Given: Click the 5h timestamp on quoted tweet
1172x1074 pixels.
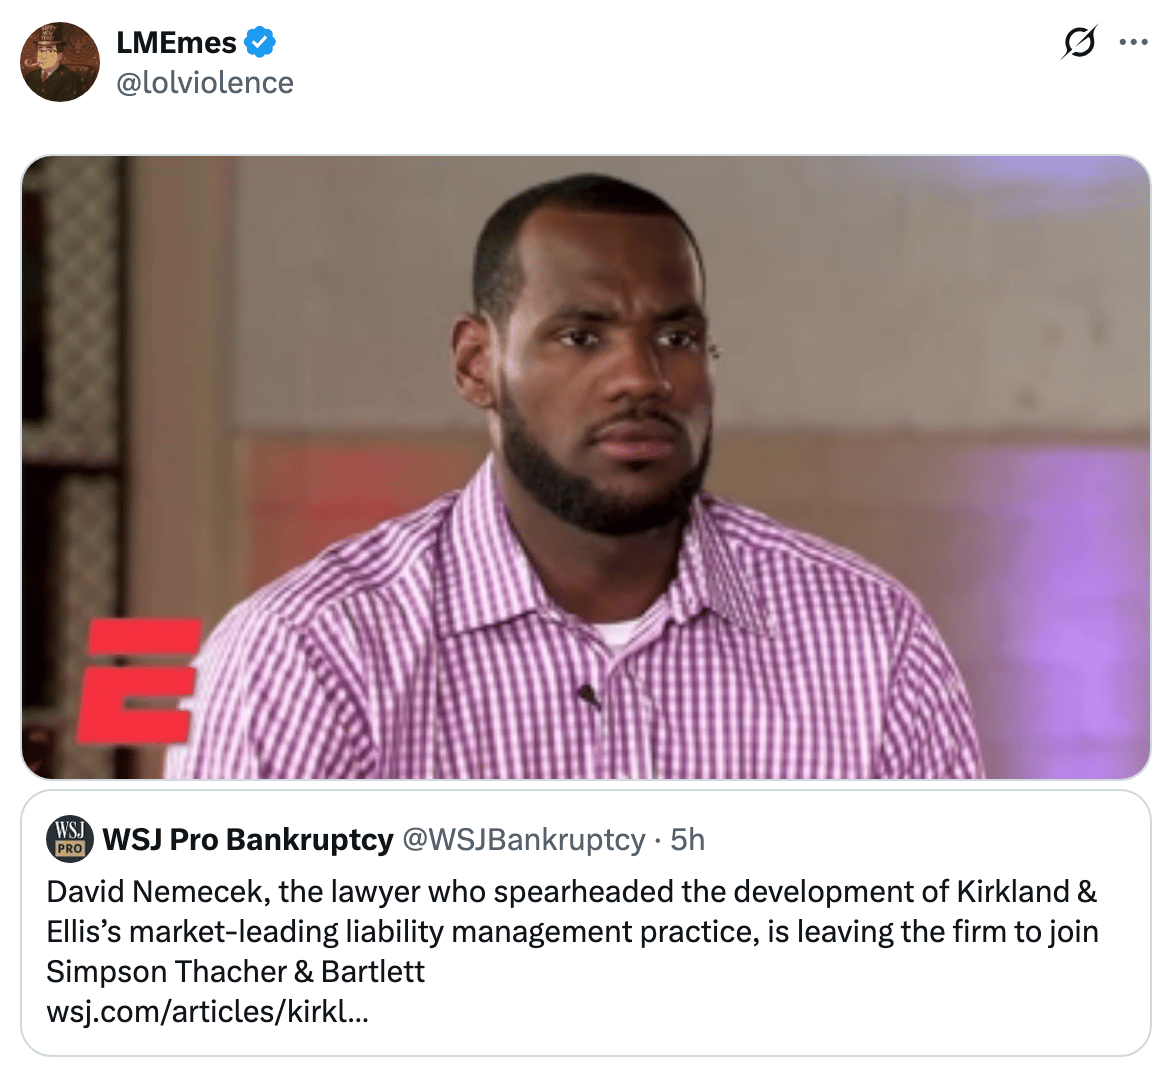Looking at the screenshot, I should [x=688, y=839].
